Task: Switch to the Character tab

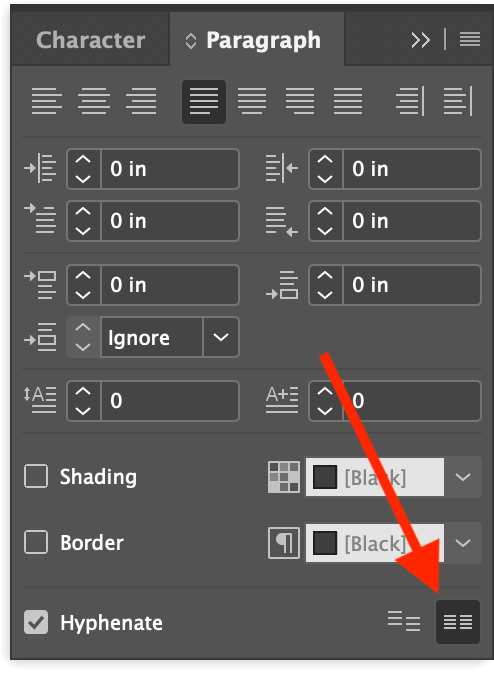Action: [91, 40]
